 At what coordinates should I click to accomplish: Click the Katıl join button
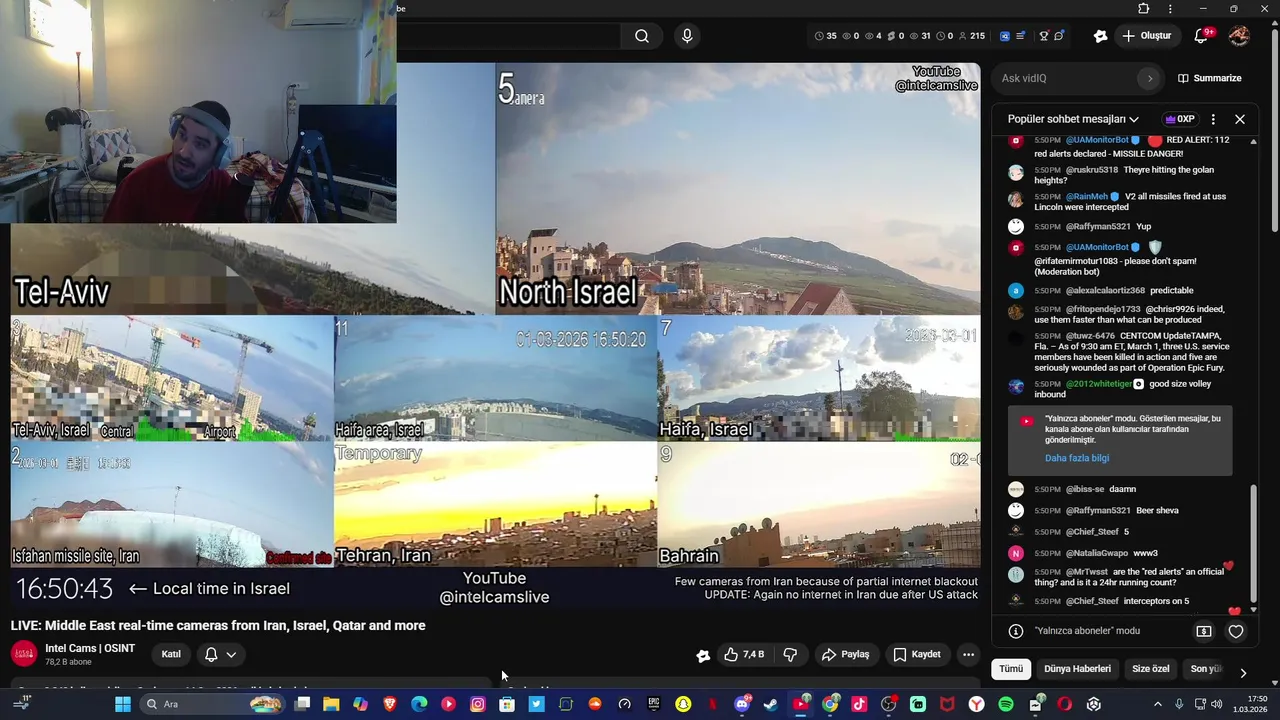click(x=171, y=655)
